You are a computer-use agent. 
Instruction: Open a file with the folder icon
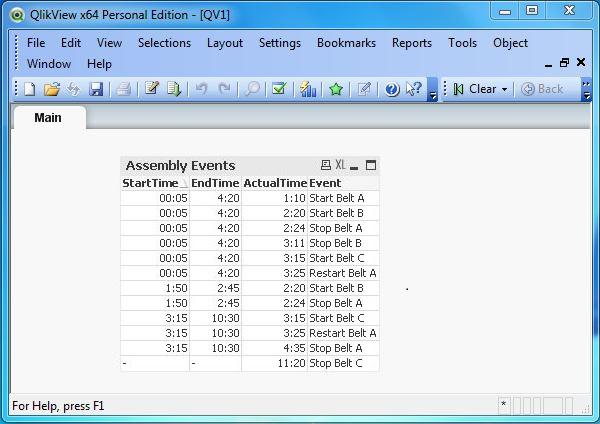tap(52, 89)
